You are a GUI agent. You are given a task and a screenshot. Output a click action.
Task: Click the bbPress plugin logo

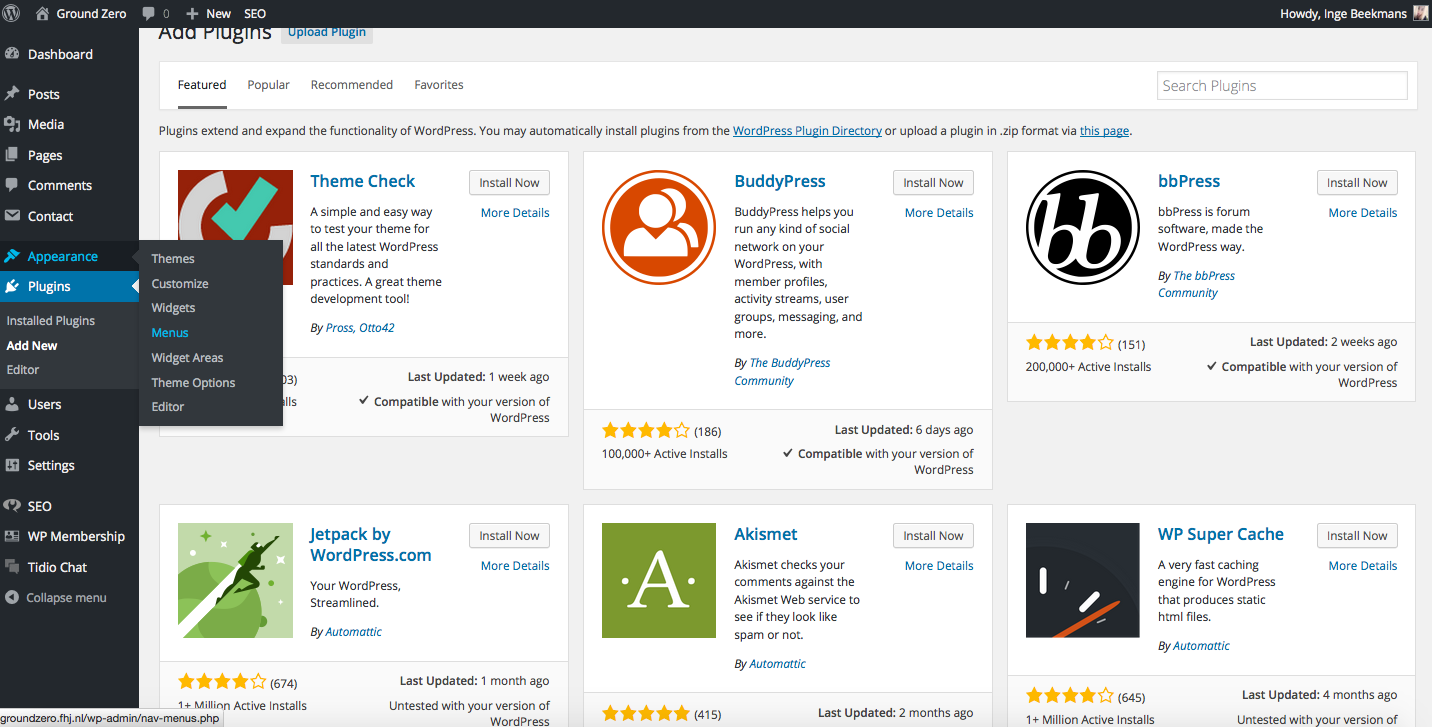click(1083, 227)
